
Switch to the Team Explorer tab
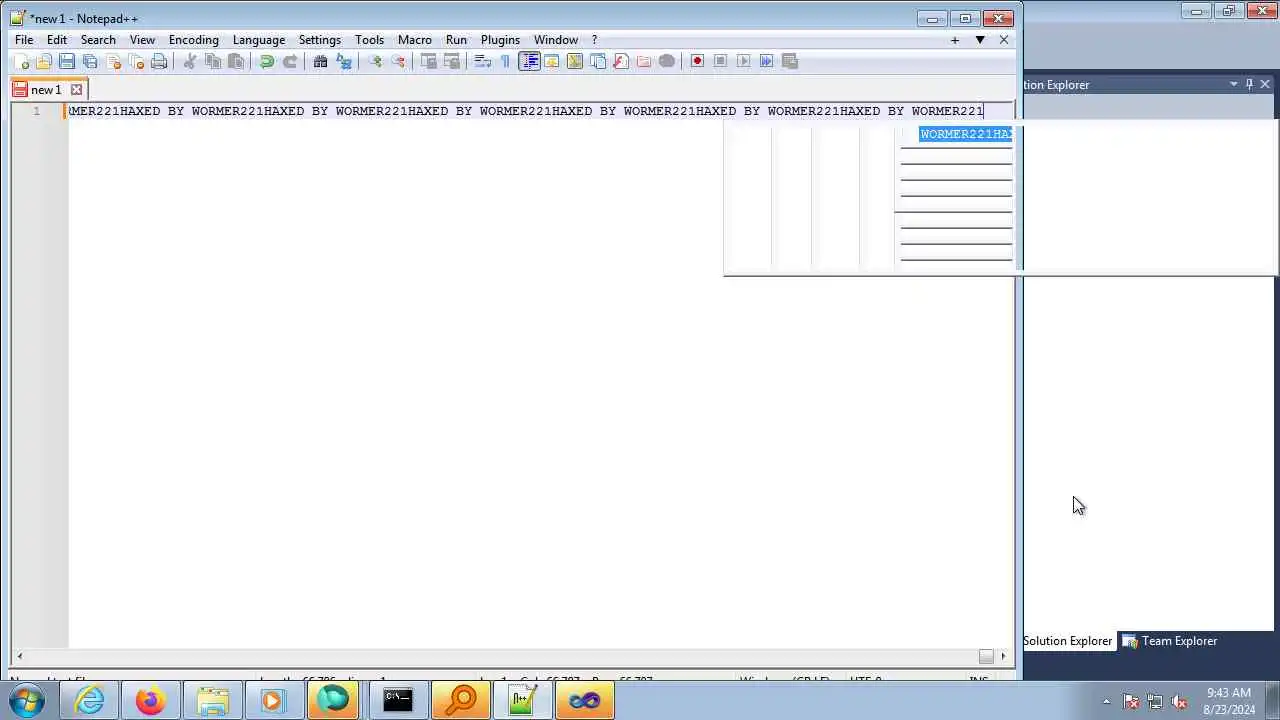(1169, 641)
